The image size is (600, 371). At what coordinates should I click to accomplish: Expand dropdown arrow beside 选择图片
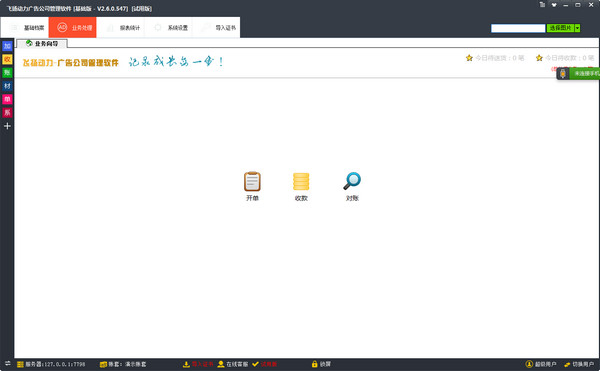(x=577, y=28)
